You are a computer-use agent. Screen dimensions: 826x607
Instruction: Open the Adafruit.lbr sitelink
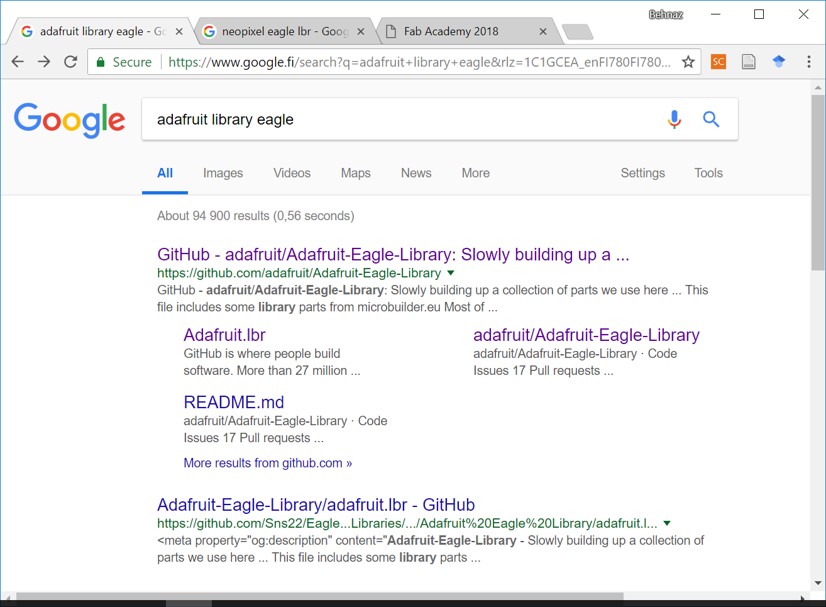click(x=224, y=335)
